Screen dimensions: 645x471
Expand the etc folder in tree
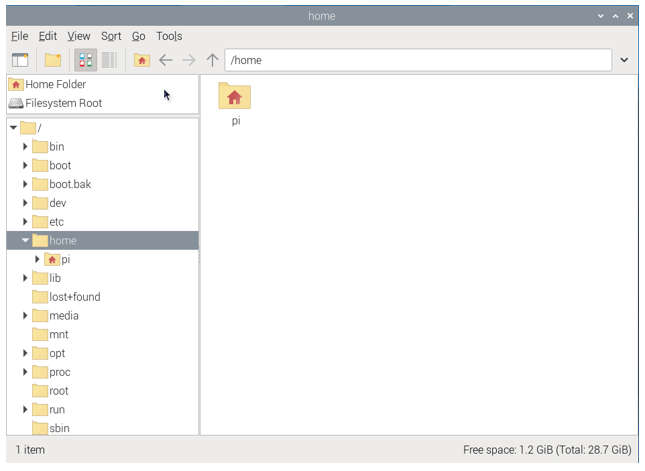[x=25, y=222]
